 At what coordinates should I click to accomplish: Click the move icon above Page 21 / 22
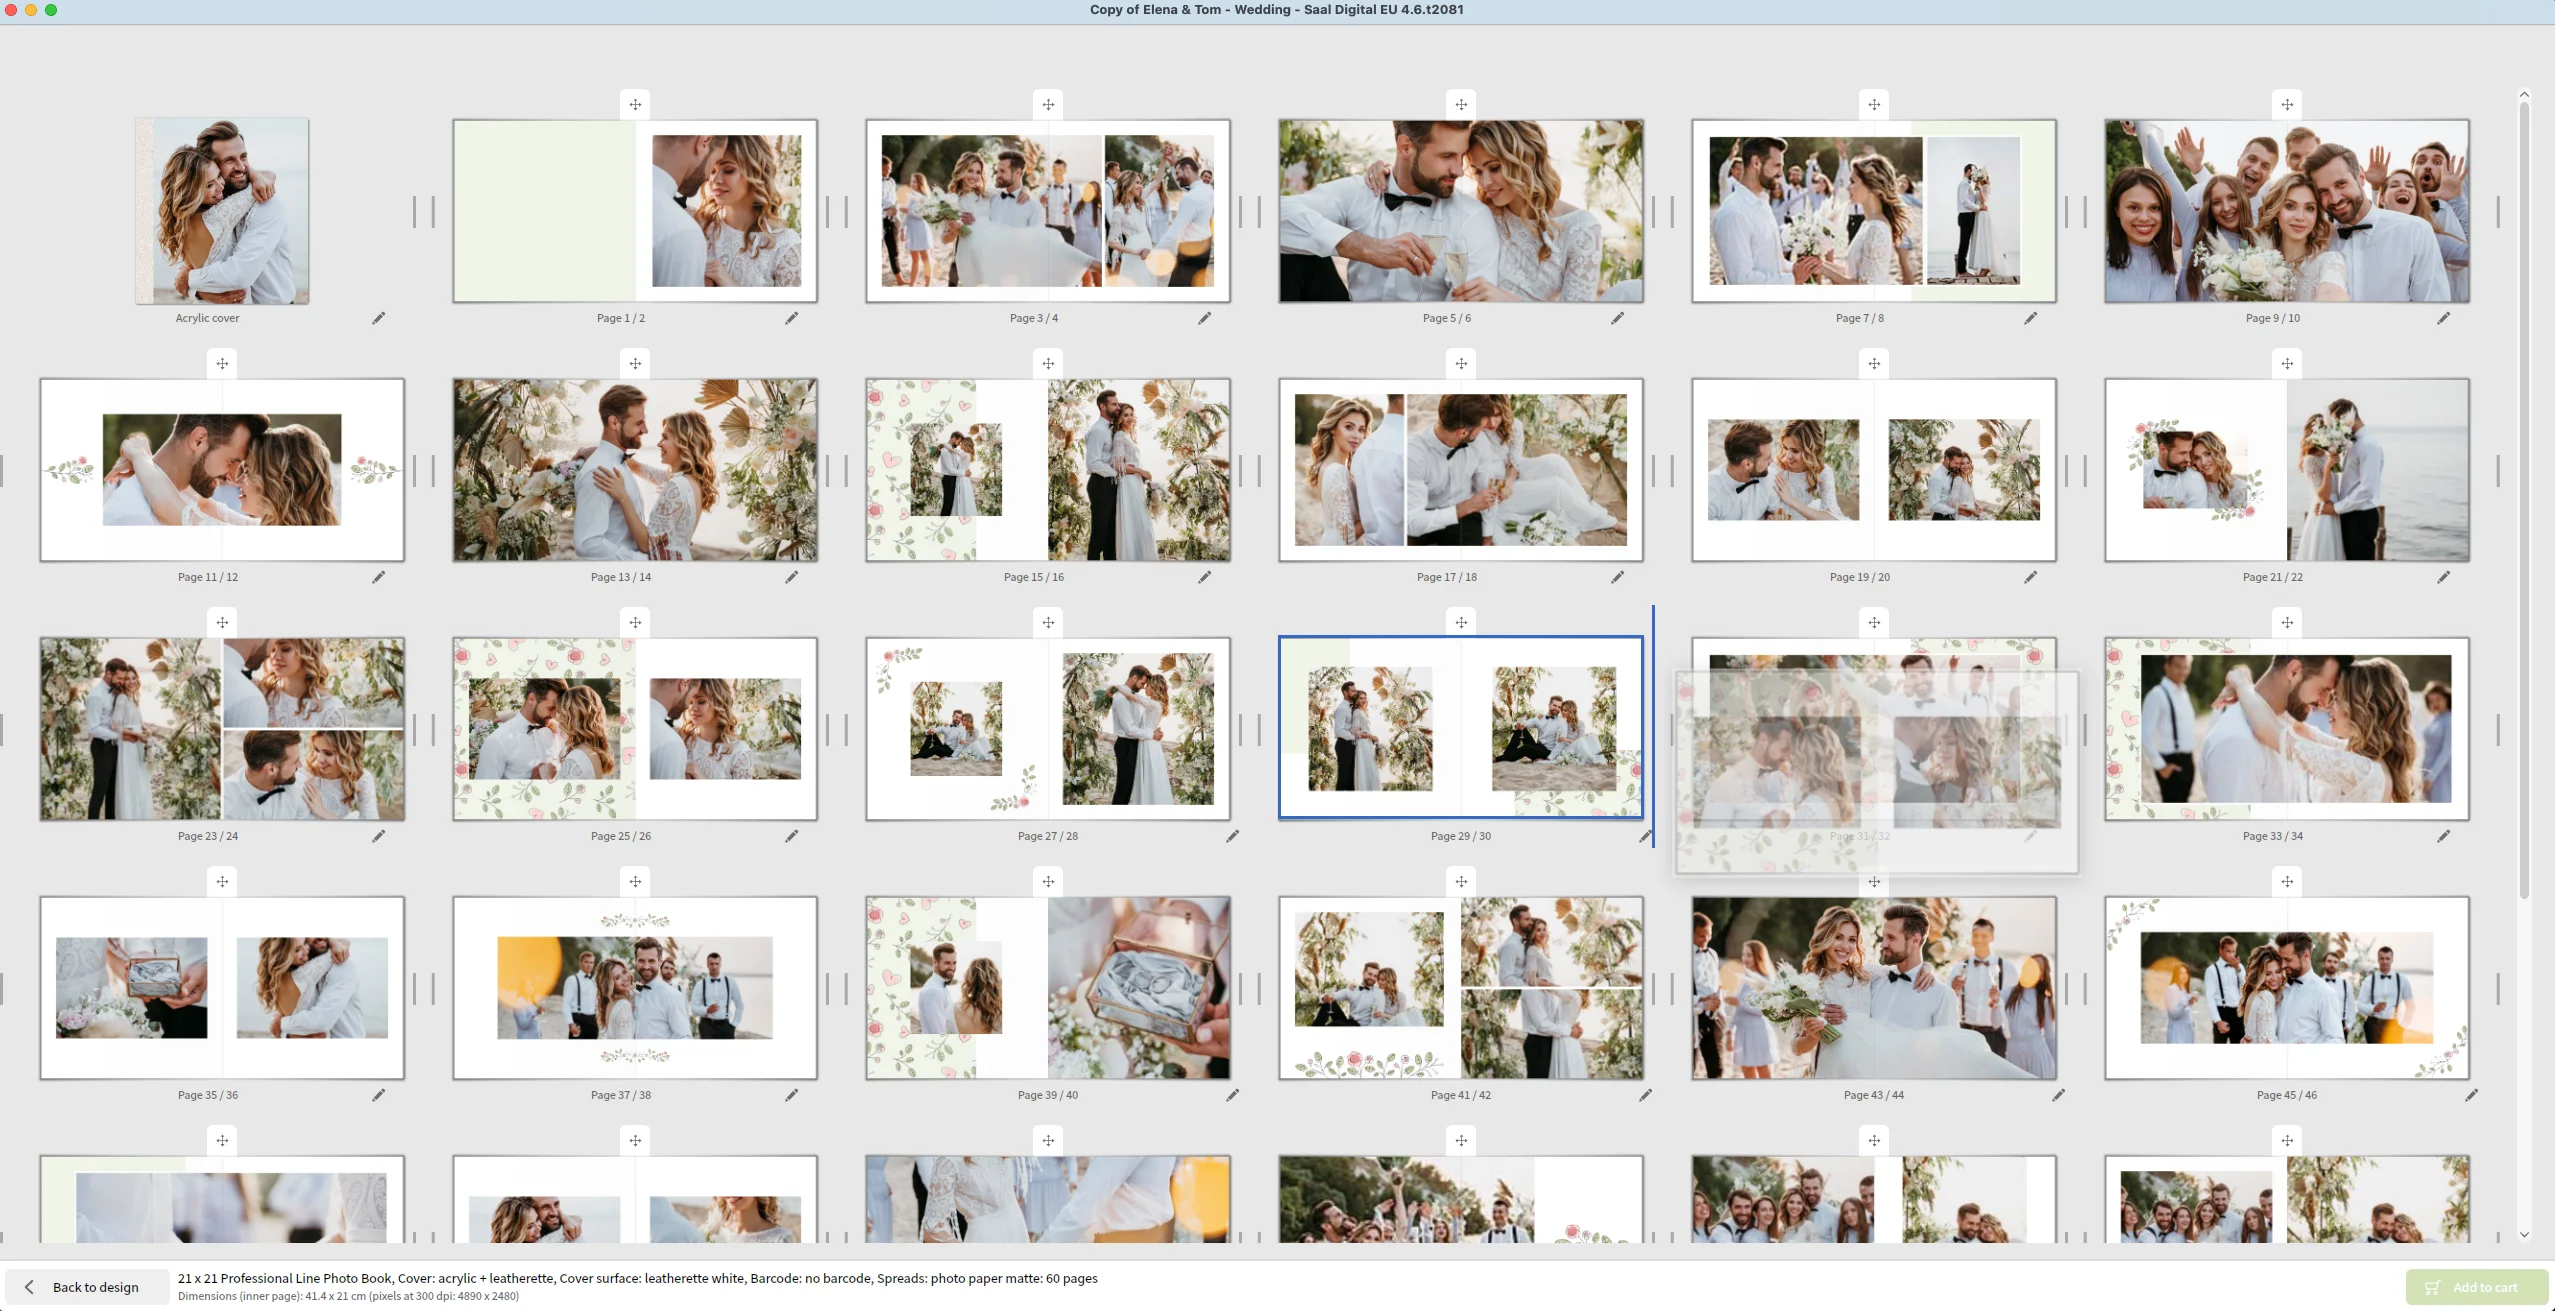pyautogui.click(x=2287, y=364)
